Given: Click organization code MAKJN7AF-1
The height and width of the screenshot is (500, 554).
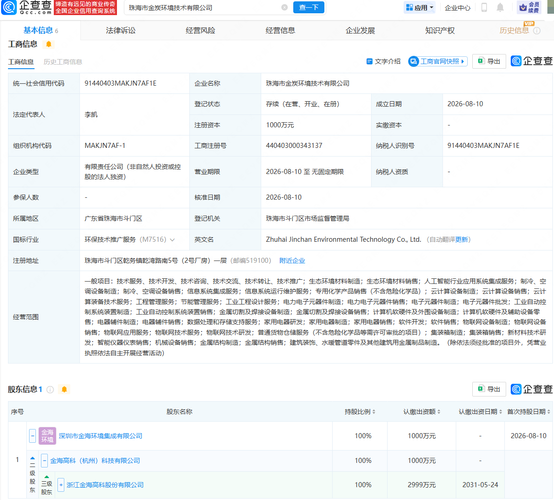Looking at the screenshot, I should tap(105, 146).
